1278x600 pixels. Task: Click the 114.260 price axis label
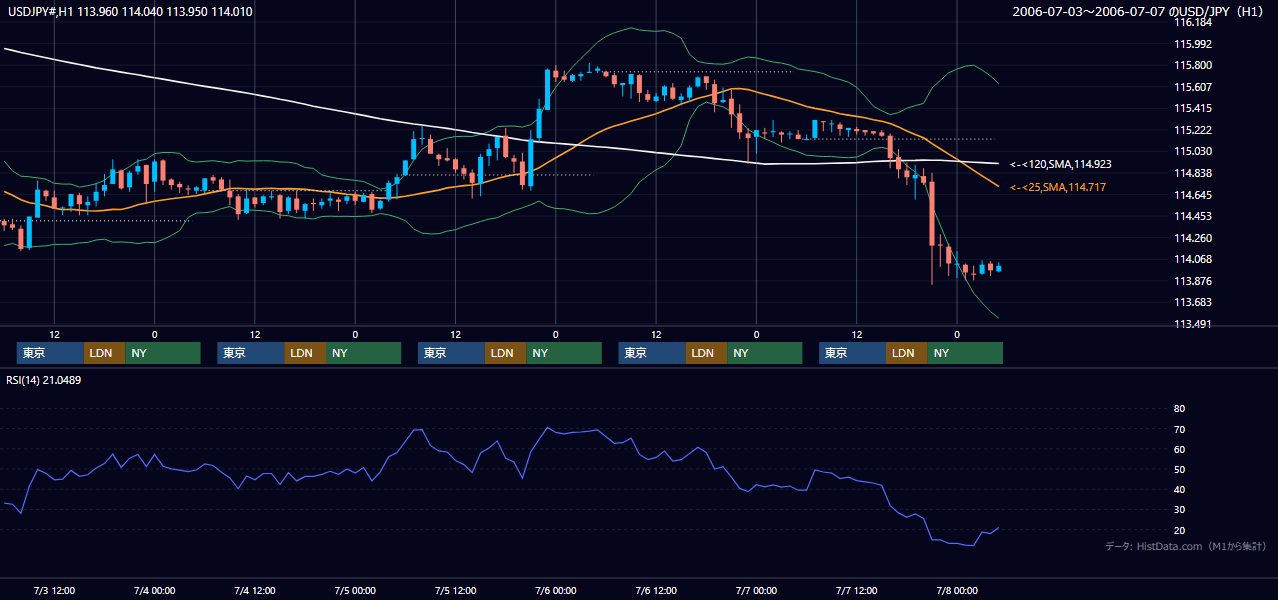(1192, 238)
